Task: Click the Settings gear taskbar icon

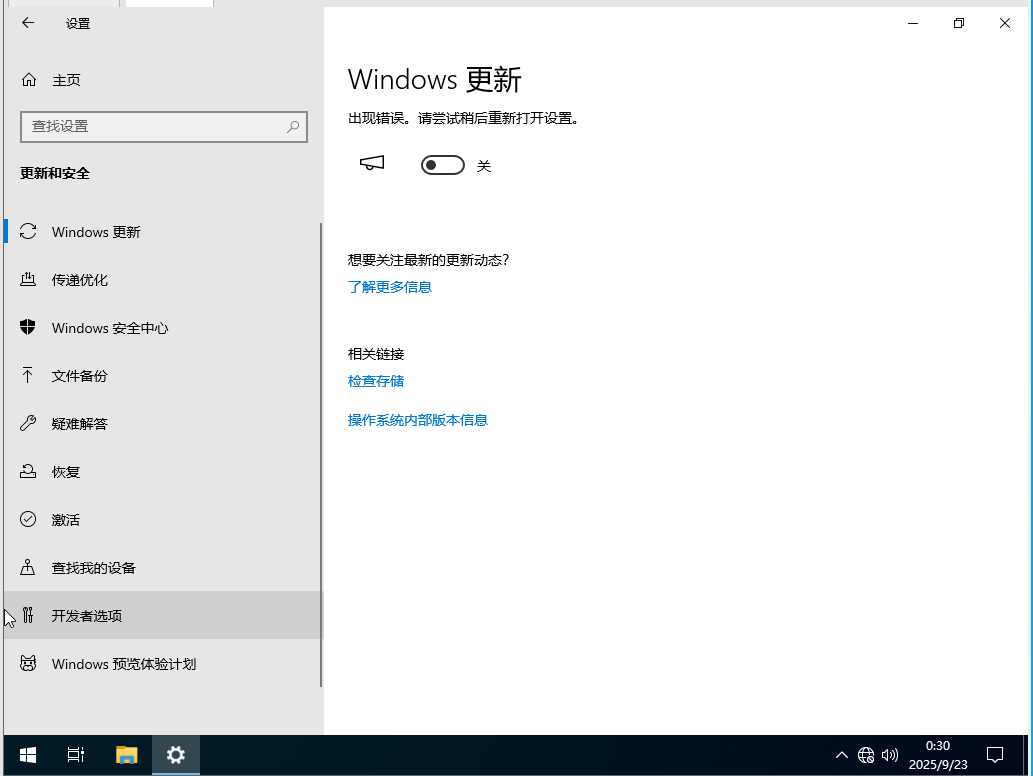Action: (x=176, y=755)
